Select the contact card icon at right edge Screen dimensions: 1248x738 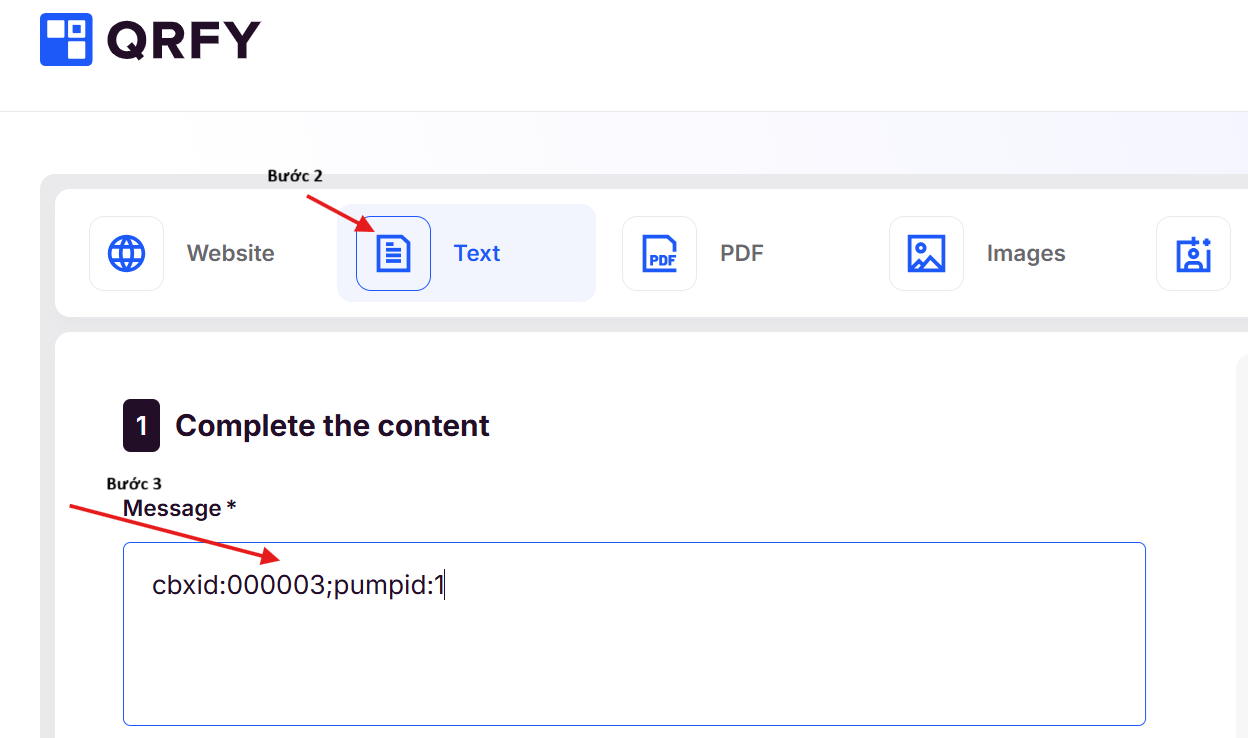[1193, 254]
